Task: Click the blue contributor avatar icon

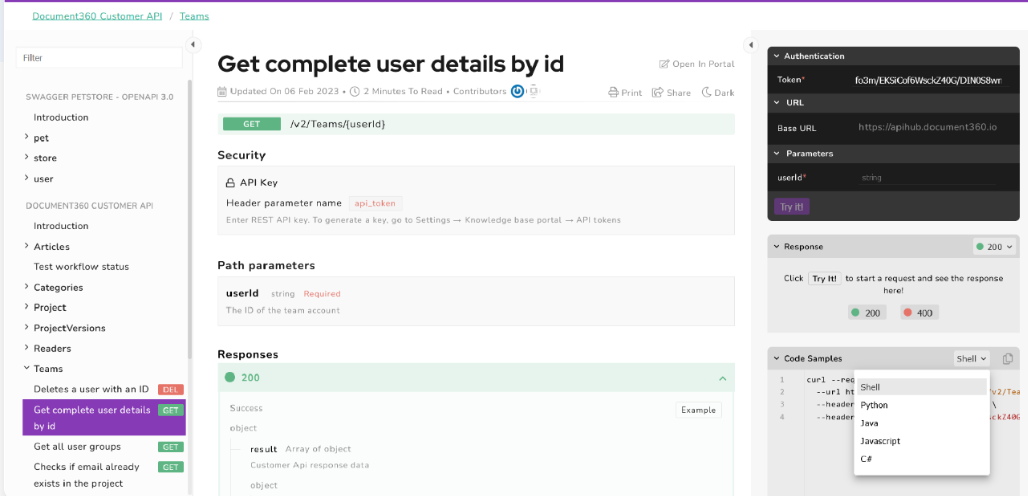Action: click(517, 91)
